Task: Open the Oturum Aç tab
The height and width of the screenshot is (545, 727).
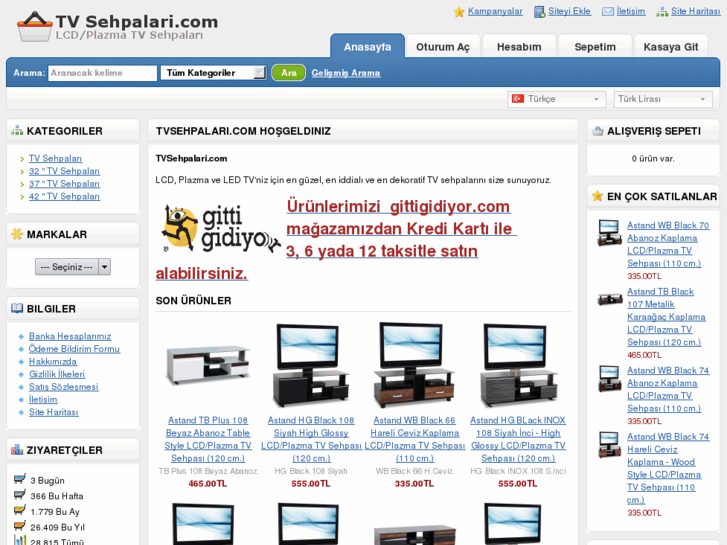Action: (443, 46)
